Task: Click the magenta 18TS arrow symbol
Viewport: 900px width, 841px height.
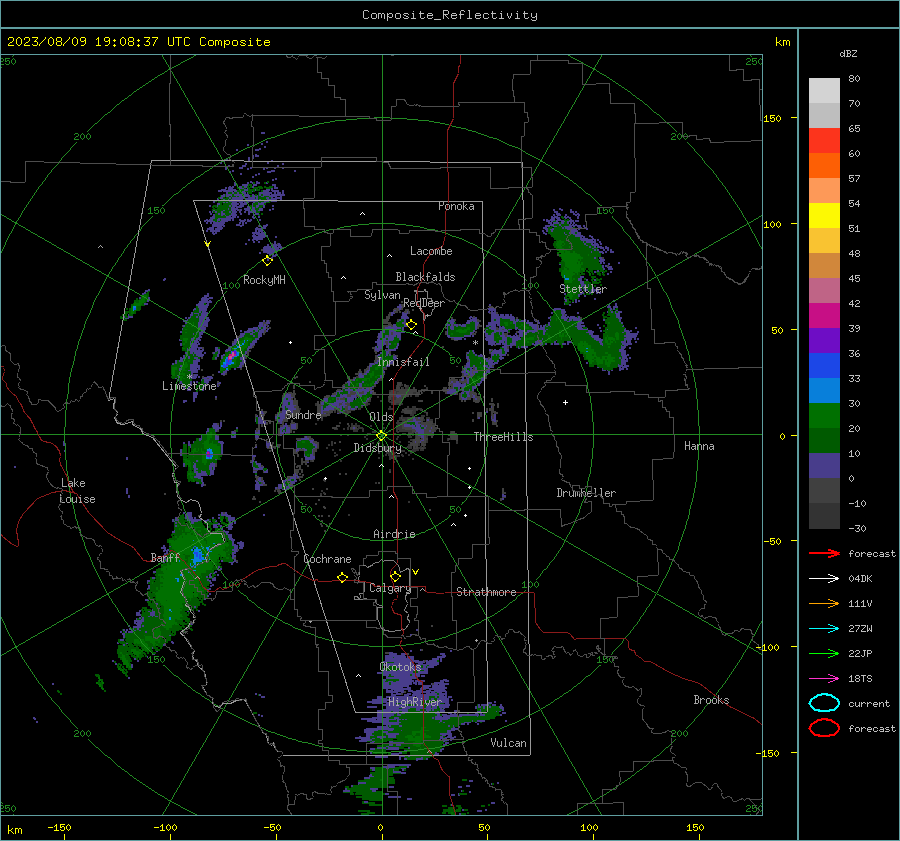Action: point(824,679)
